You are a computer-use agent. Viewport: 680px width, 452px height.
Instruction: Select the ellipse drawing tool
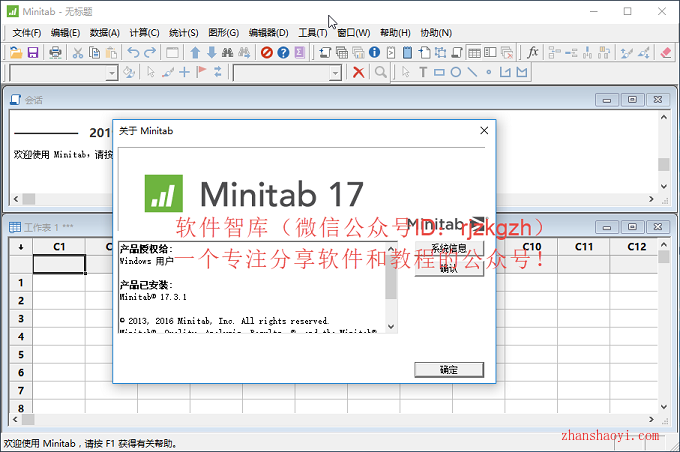[x=456, y=72]
